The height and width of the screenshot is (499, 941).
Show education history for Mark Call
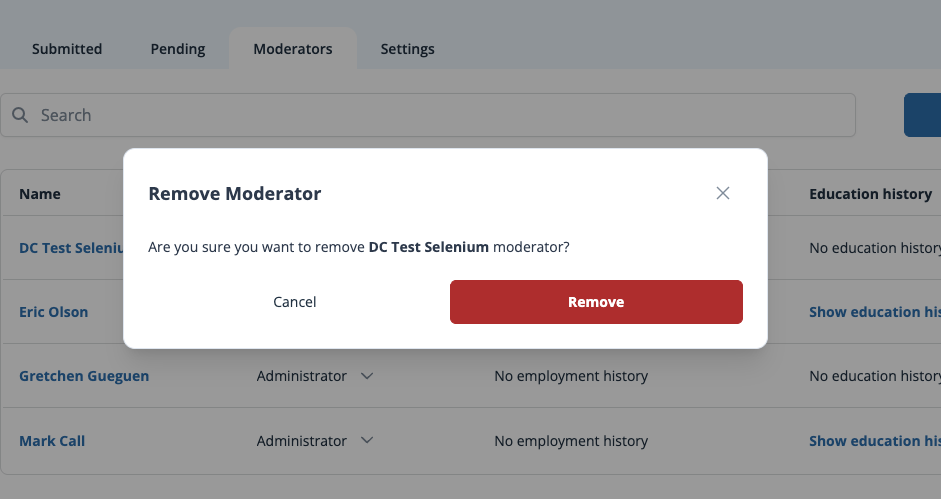[x=873, y=441]
